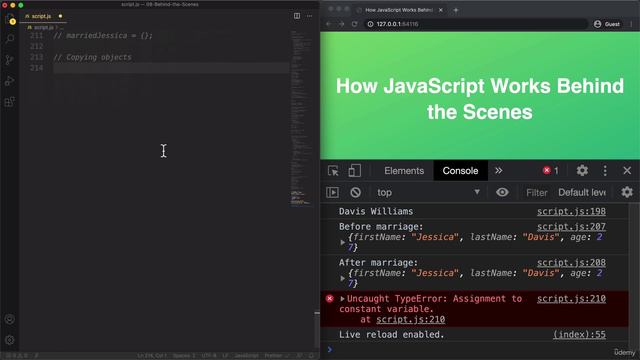Toggle the live expression eye icon
The width and height of the screenshot is (640, 360).
(502, 192)
